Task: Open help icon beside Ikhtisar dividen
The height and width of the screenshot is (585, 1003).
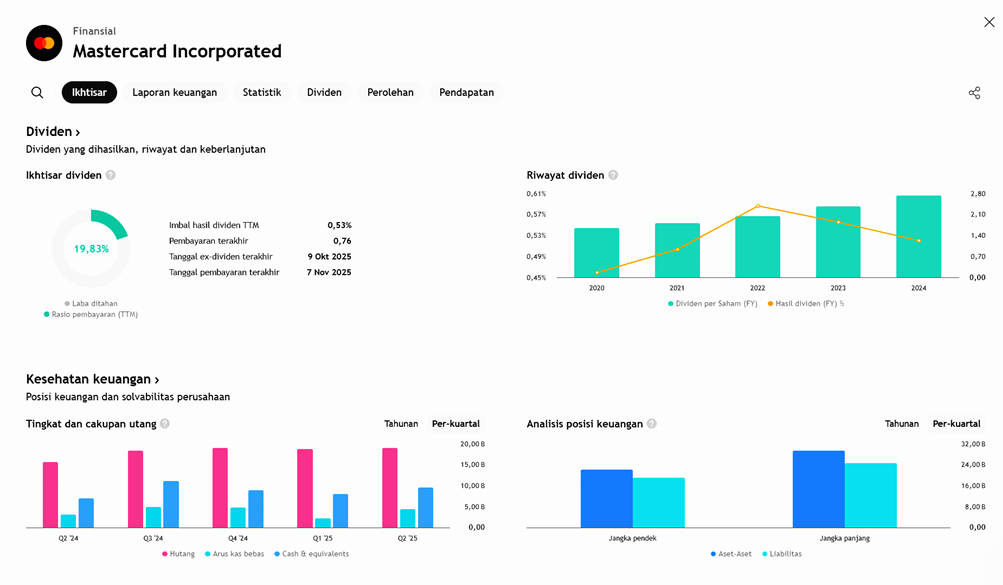Action: coord(111,175)
